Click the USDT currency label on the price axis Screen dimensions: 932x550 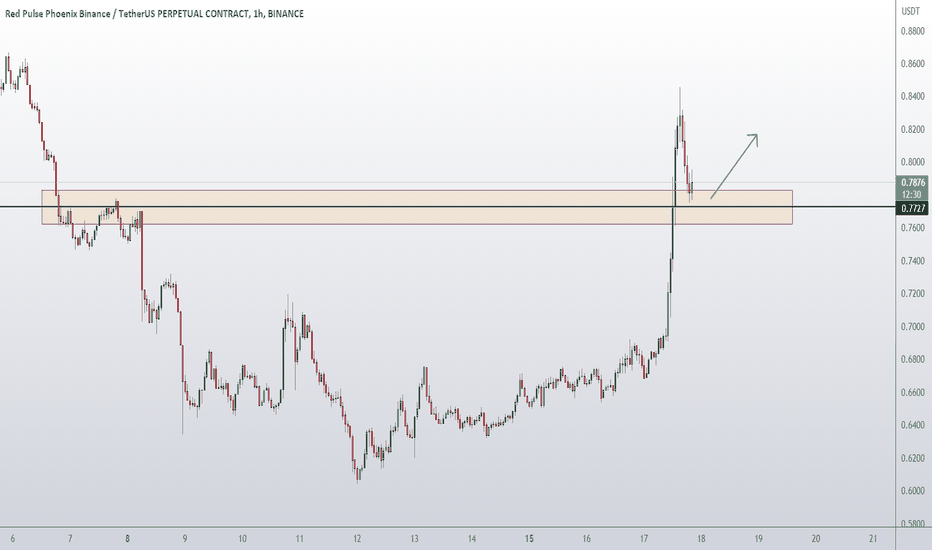[x=911, y=11]
